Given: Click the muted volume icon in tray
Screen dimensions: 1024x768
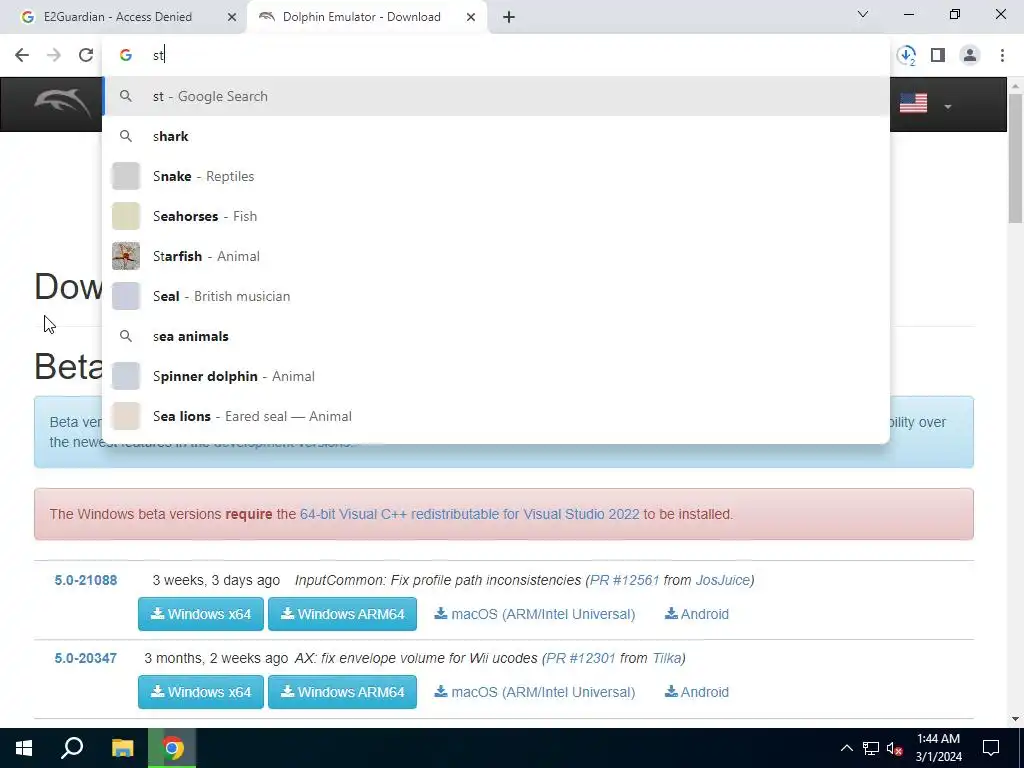Looking at the screenshot, I should click(894, 748).
